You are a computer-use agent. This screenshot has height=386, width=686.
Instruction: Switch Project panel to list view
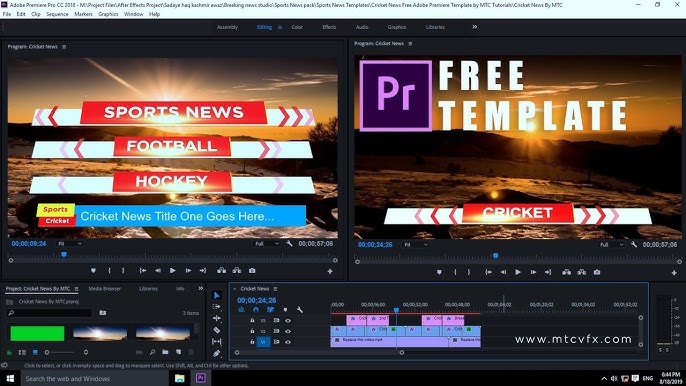pos(22,352)
